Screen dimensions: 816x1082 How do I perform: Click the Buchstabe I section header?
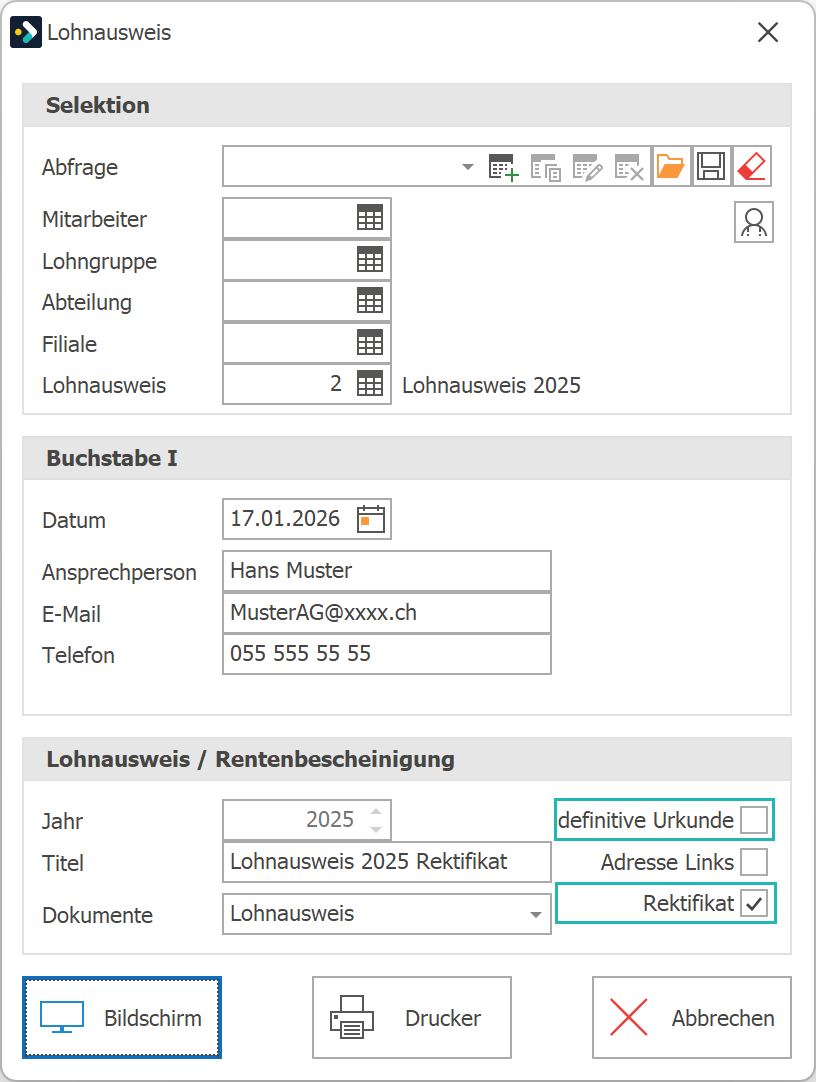click(x=407, y=458)
